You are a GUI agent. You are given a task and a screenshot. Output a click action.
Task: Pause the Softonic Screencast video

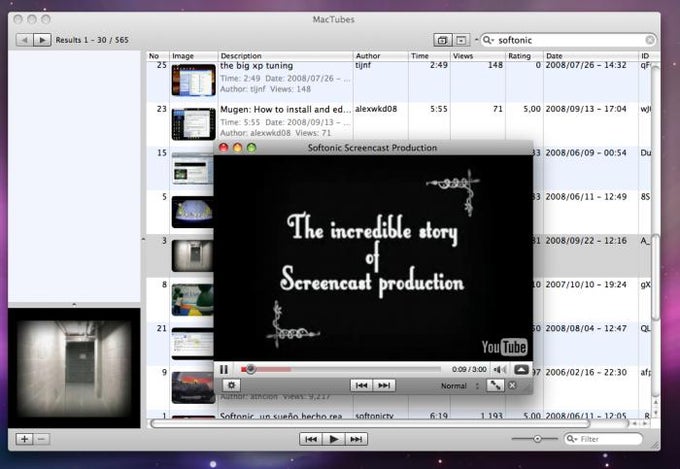click(224, 370)
